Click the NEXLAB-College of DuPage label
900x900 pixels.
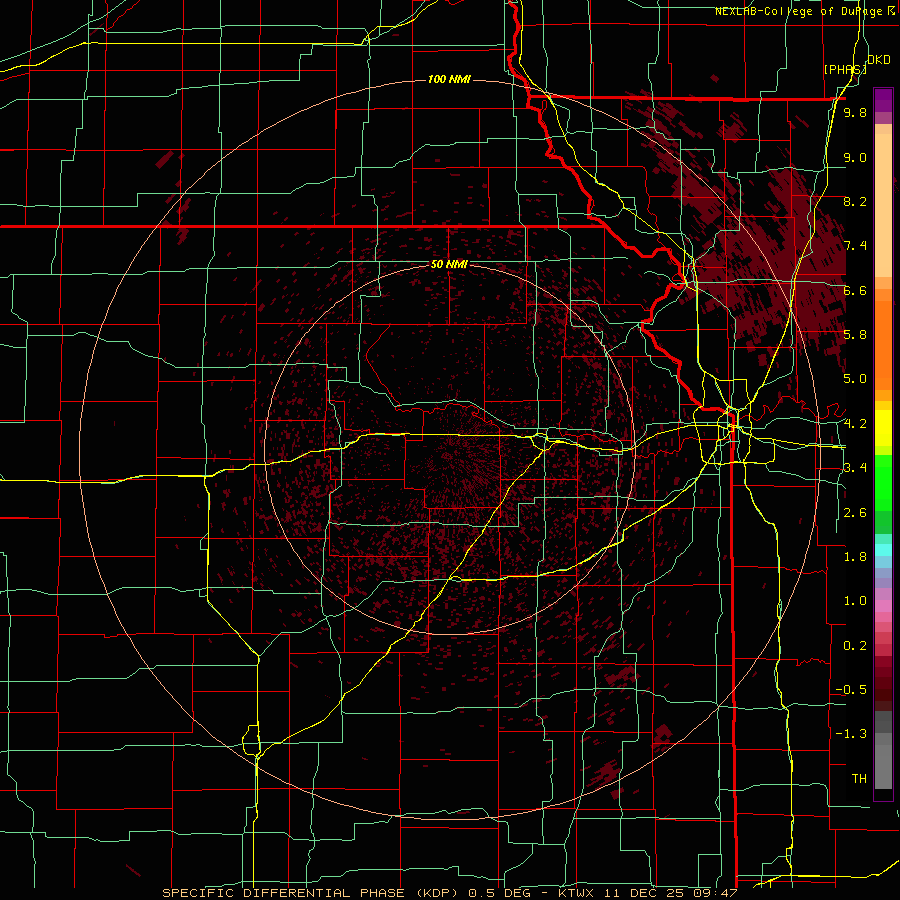click(804, 11)
